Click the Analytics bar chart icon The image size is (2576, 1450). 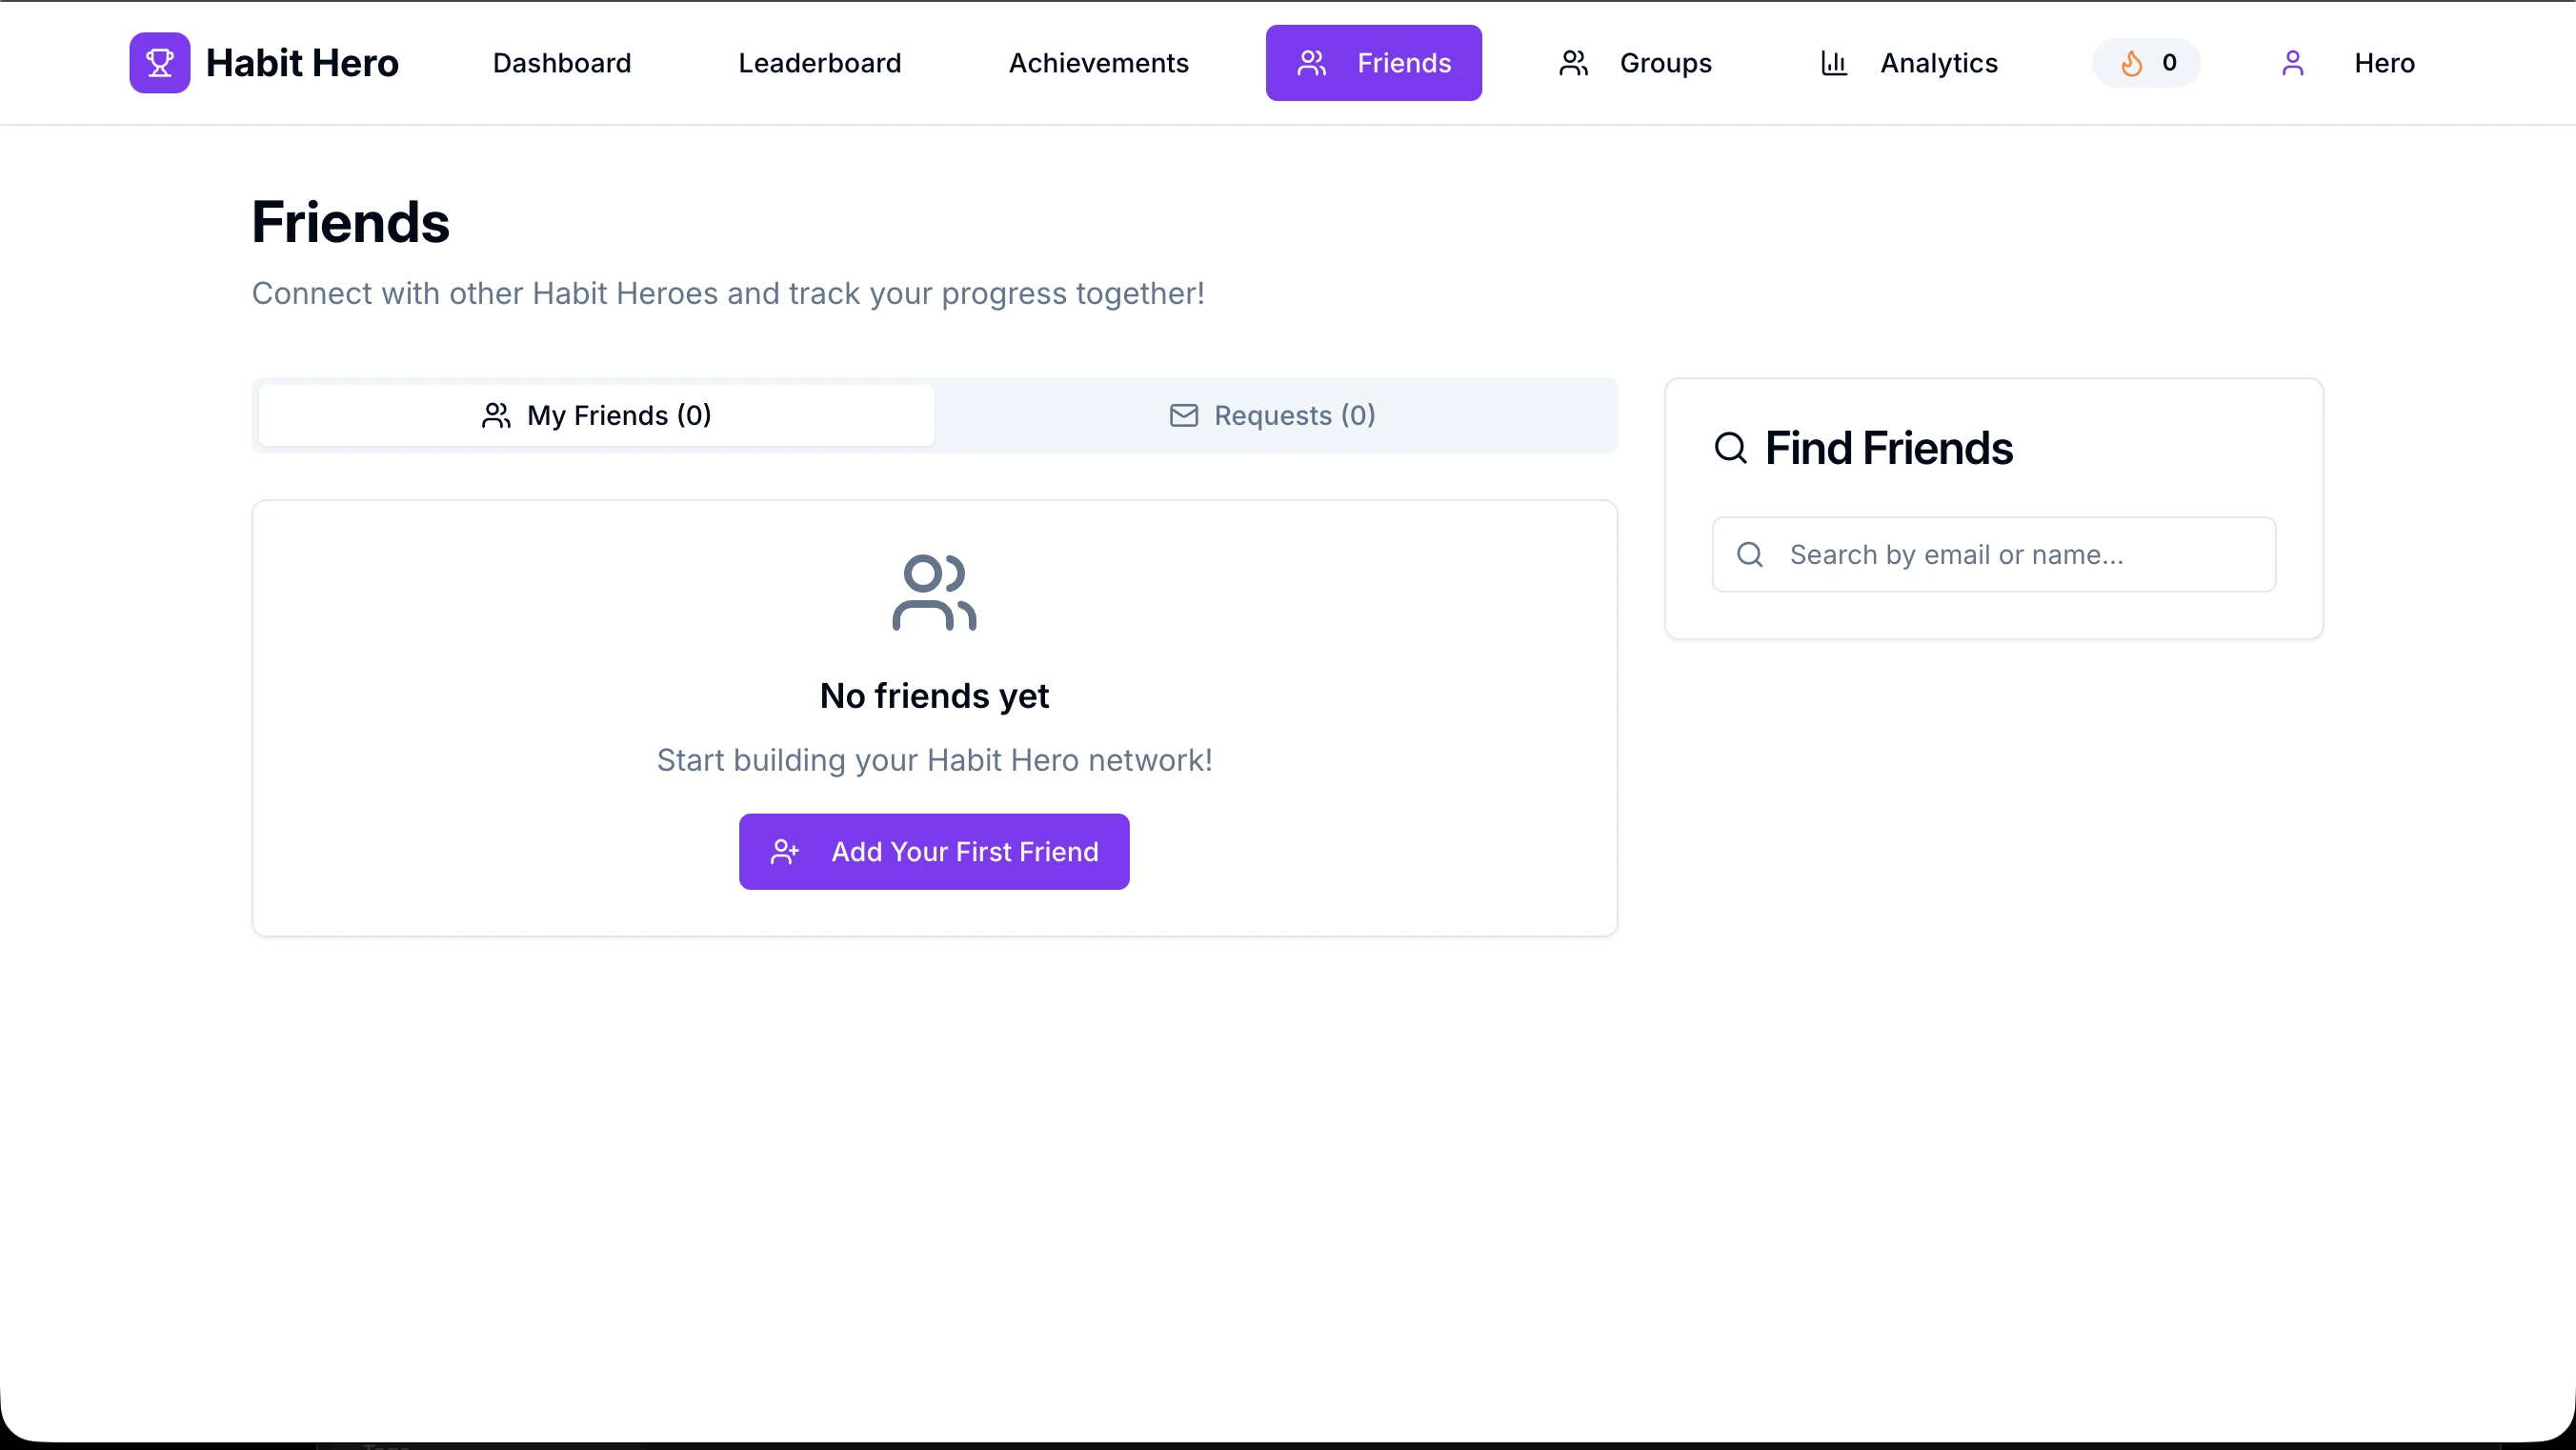click(1833, 63)
